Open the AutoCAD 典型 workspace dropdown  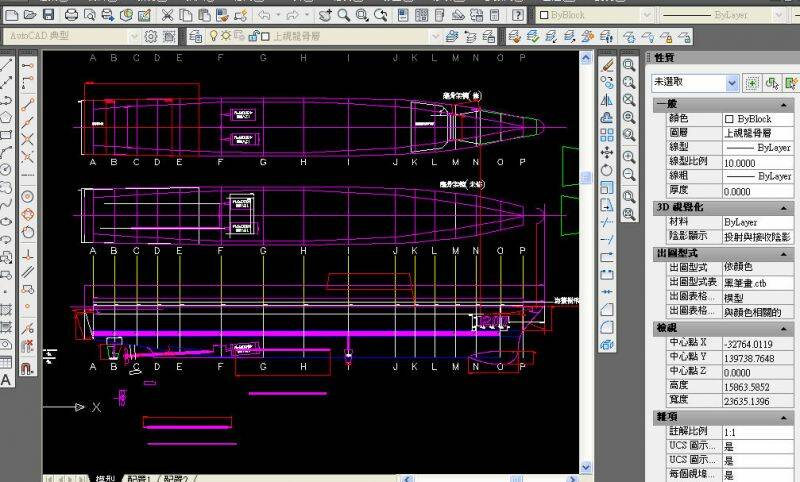(x=135, y=36)
